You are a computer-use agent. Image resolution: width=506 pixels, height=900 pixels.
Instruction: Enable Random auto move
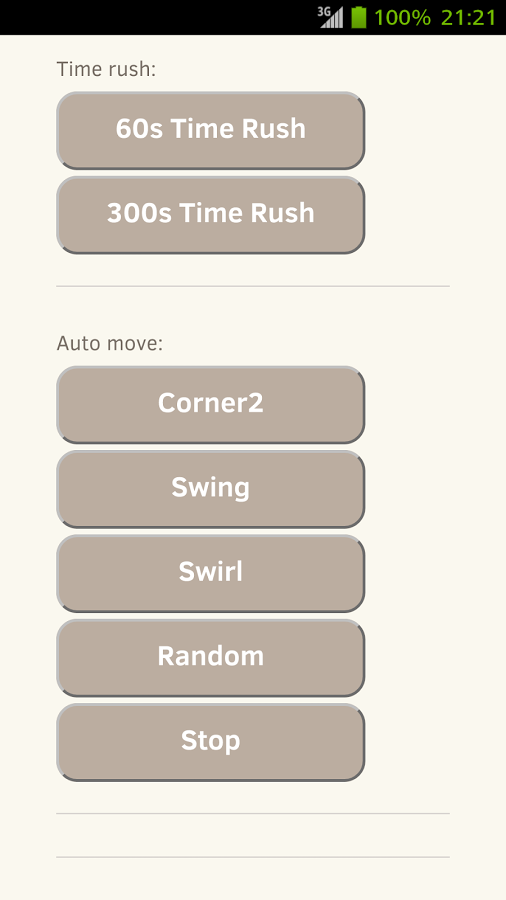(211, 658)
